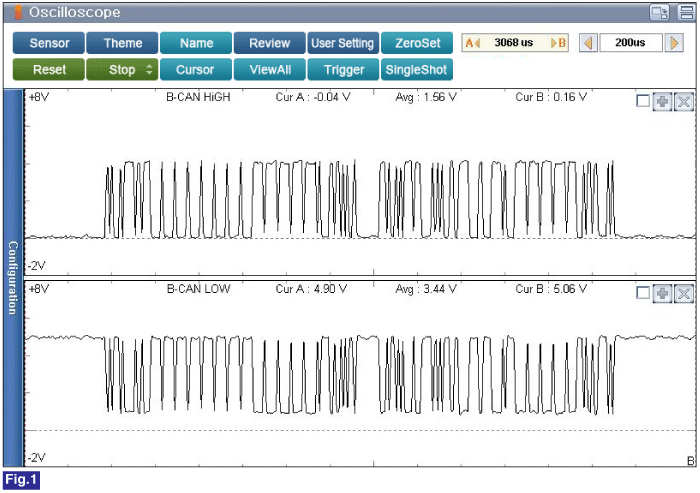
Task: Click the Cur B : 5.06 V reading
Action: tap(551, 289)
